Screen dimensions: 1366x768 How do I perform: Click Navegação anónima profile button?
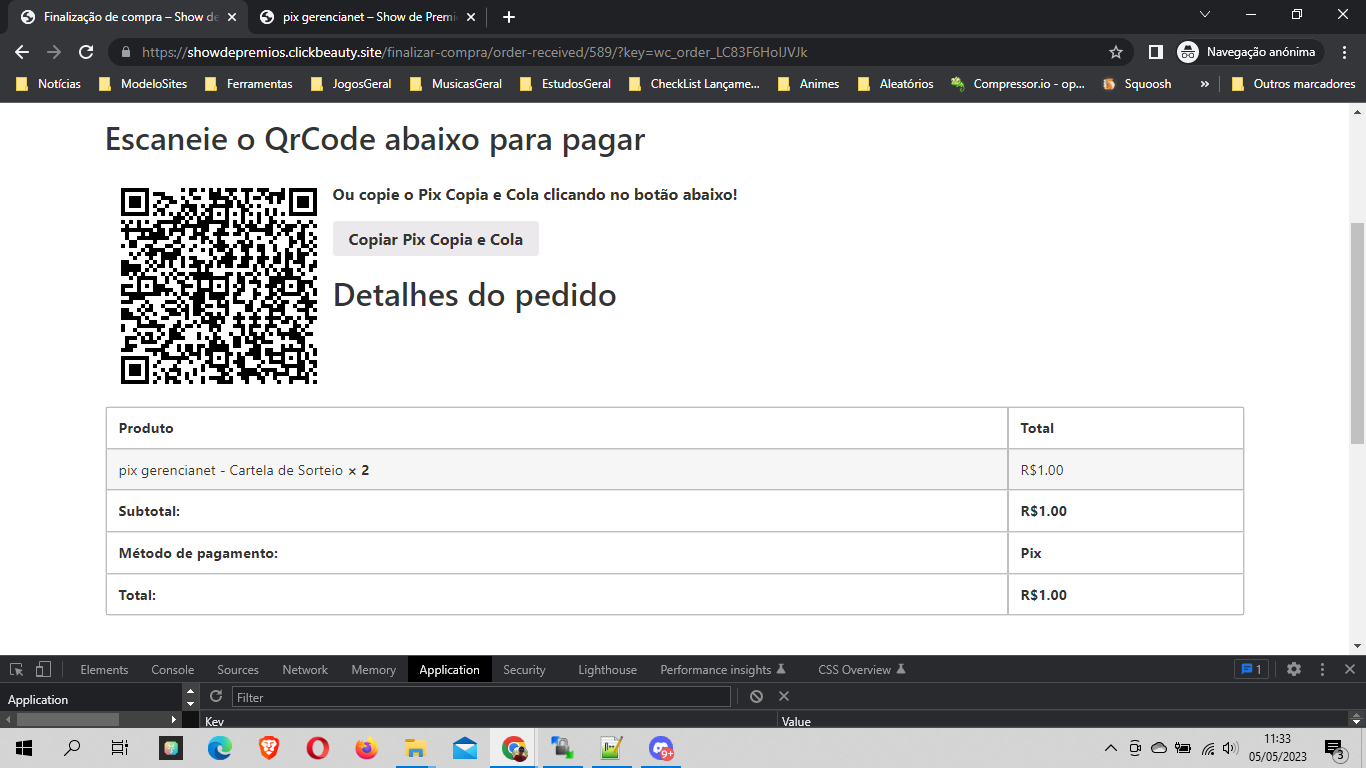pyautogui.click(x=1250, y=52)
